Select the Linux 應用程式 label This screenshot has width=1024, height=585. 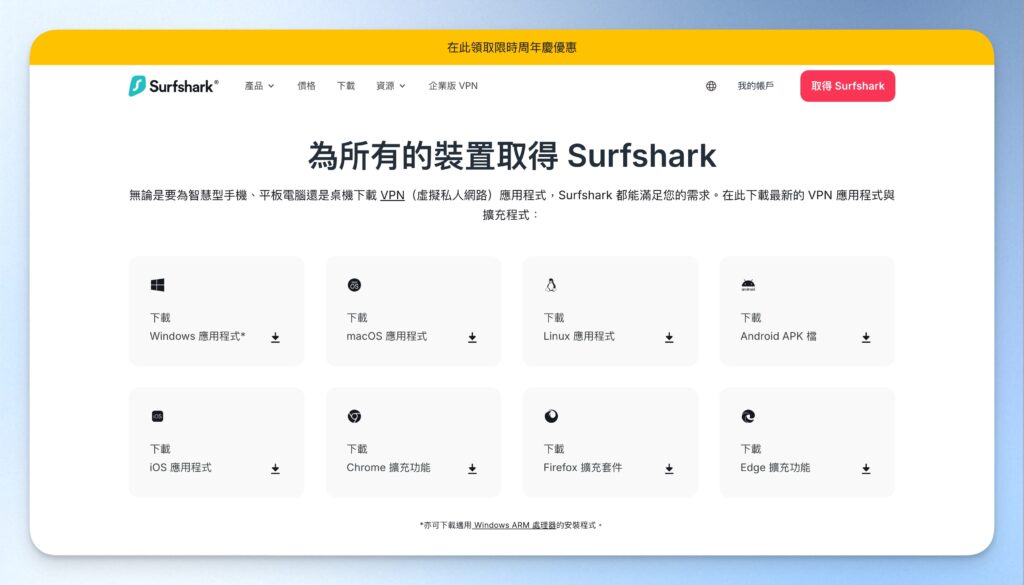[579, 336]
